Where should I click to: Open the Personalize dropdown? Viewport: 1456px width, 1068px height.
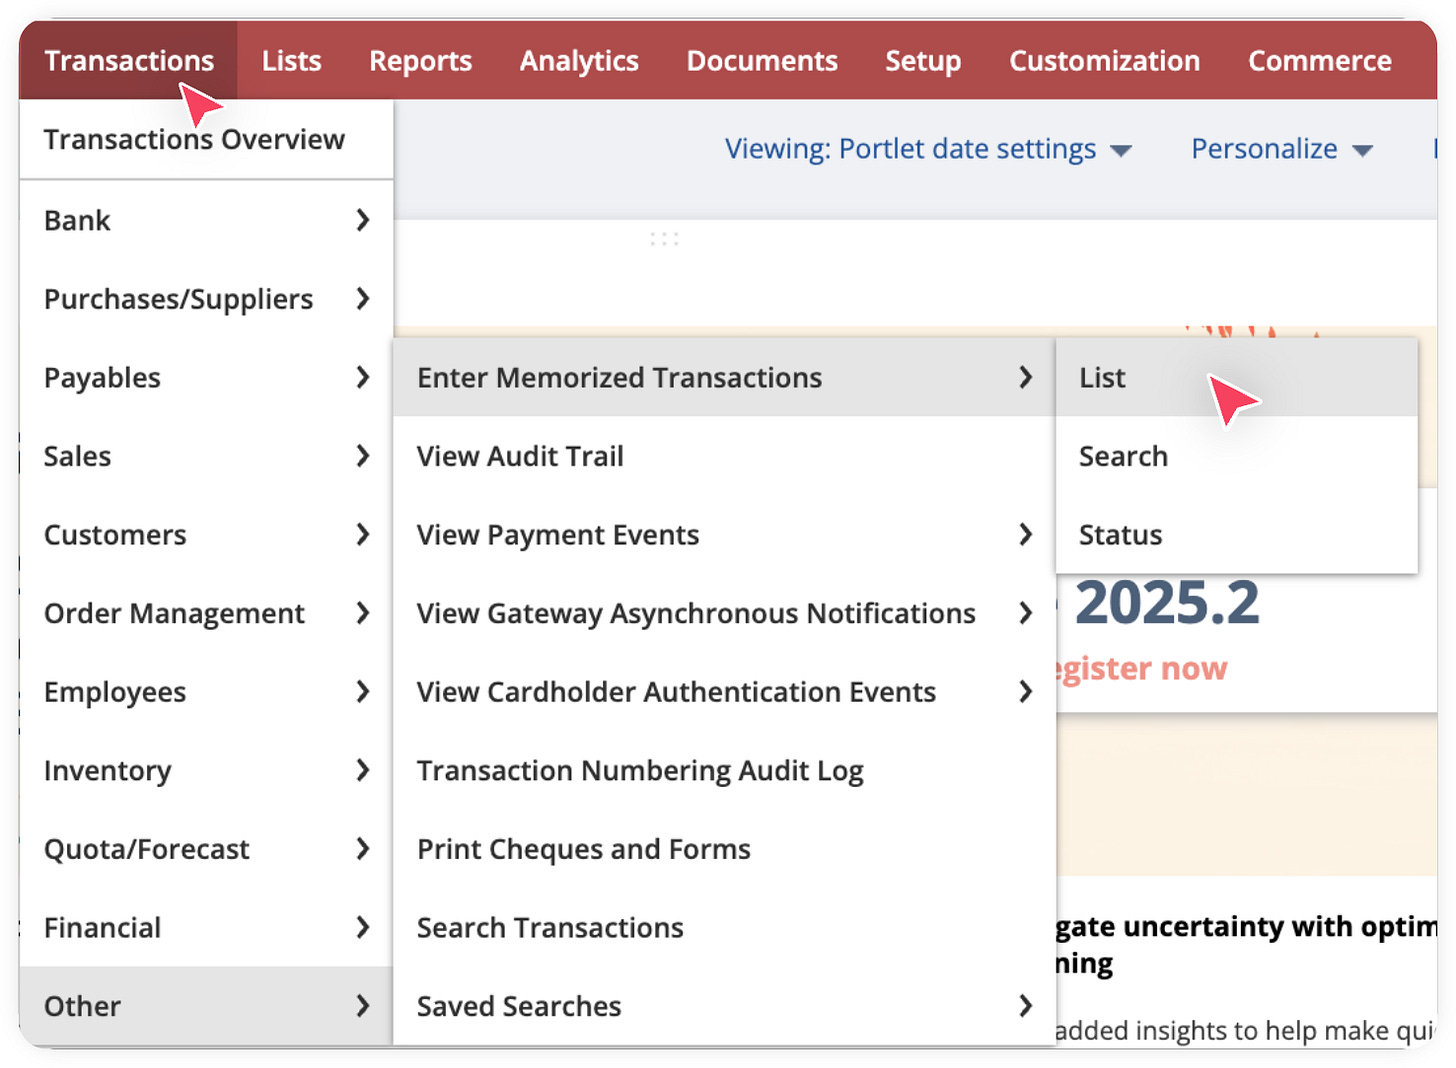click(x=1282, y=149)
